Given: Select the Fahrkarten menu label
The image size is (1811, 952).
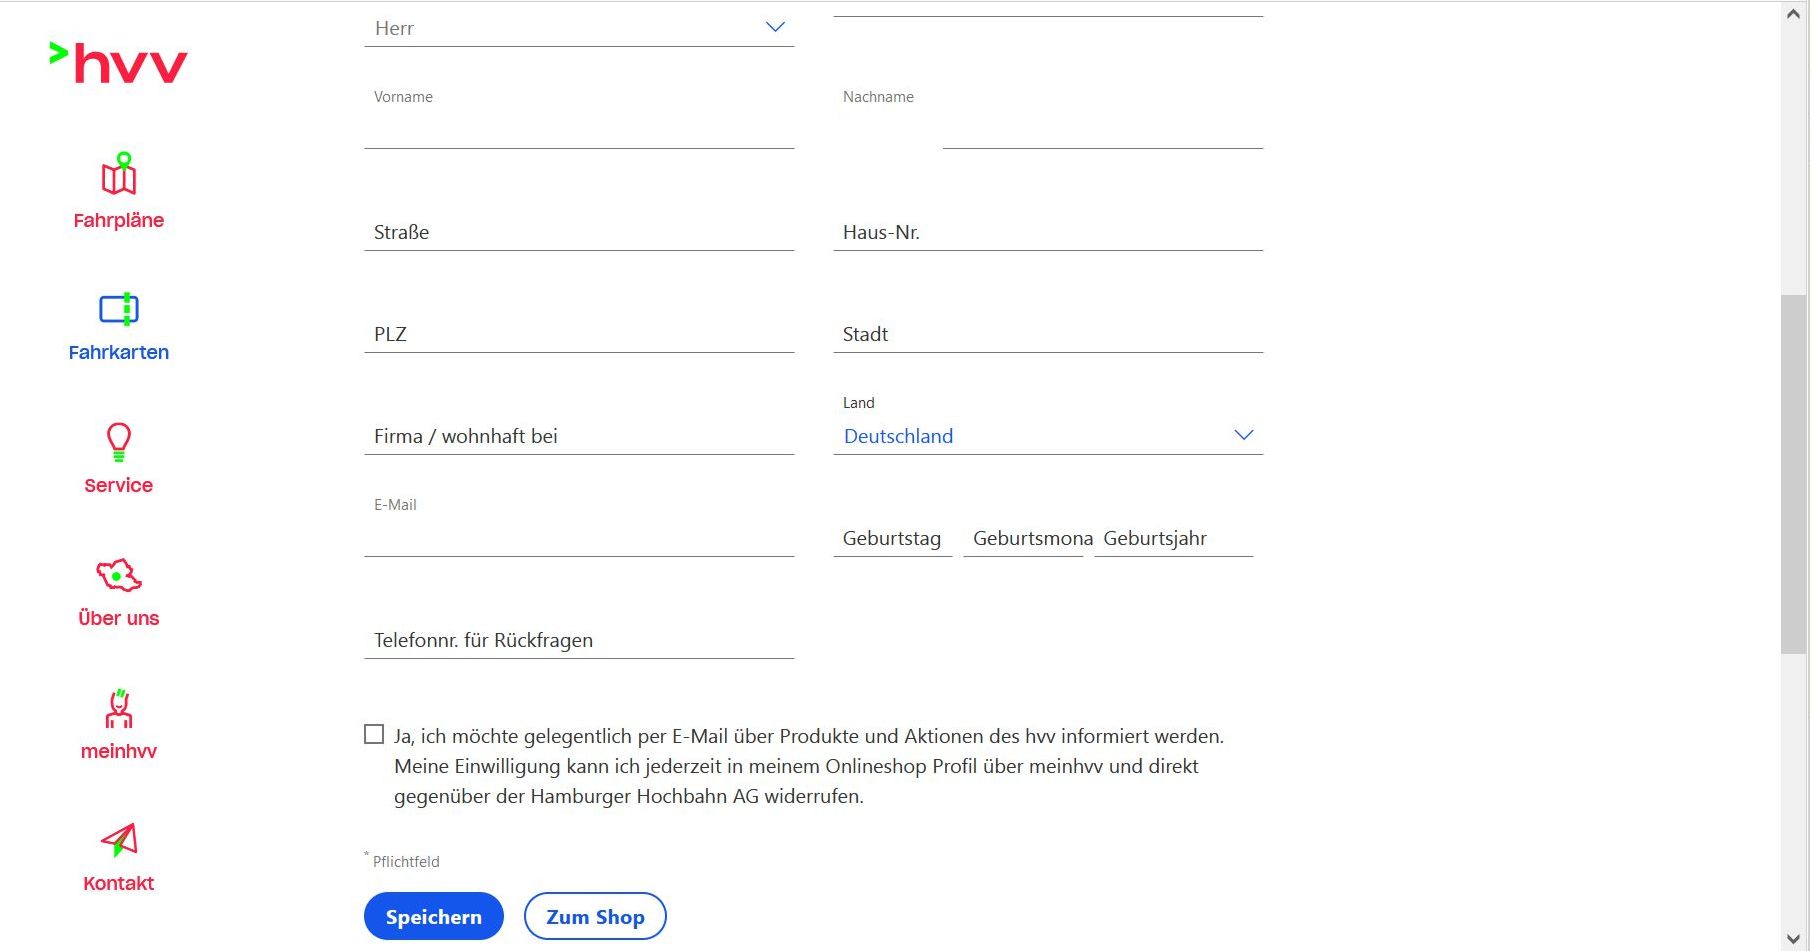Looking at the screenshot, I should click(x=119, y=352).
